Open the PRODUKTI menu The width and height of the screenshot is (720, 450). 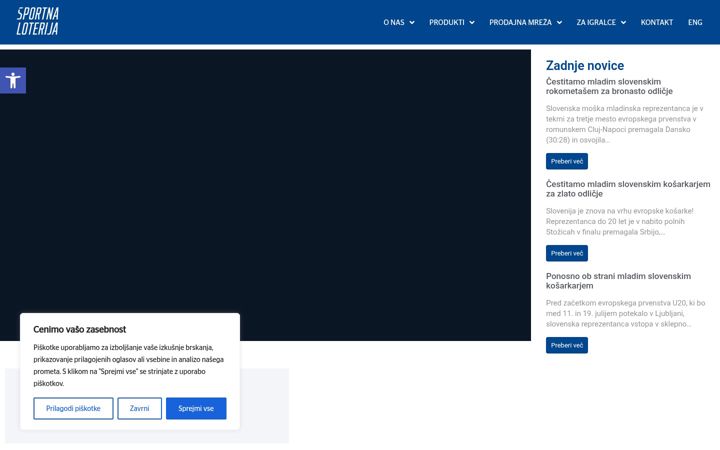coord(447,22)
